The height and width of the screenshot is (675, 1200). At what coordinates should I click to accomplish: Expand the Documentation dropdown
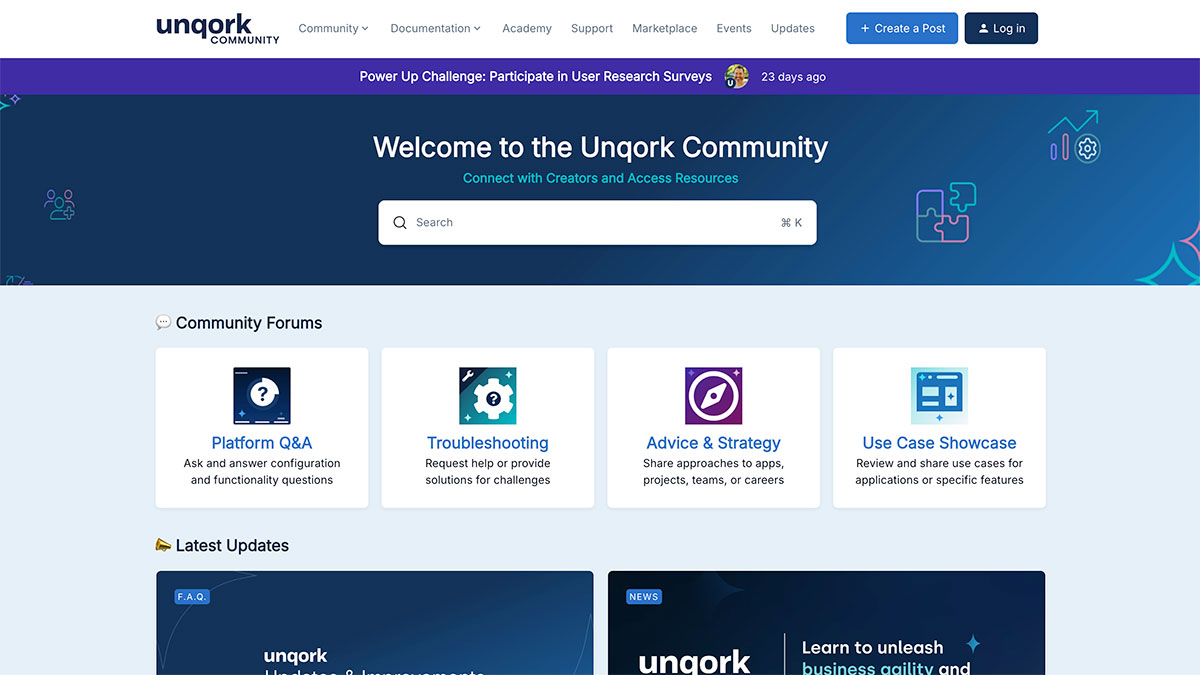click(x=435, y=28)
